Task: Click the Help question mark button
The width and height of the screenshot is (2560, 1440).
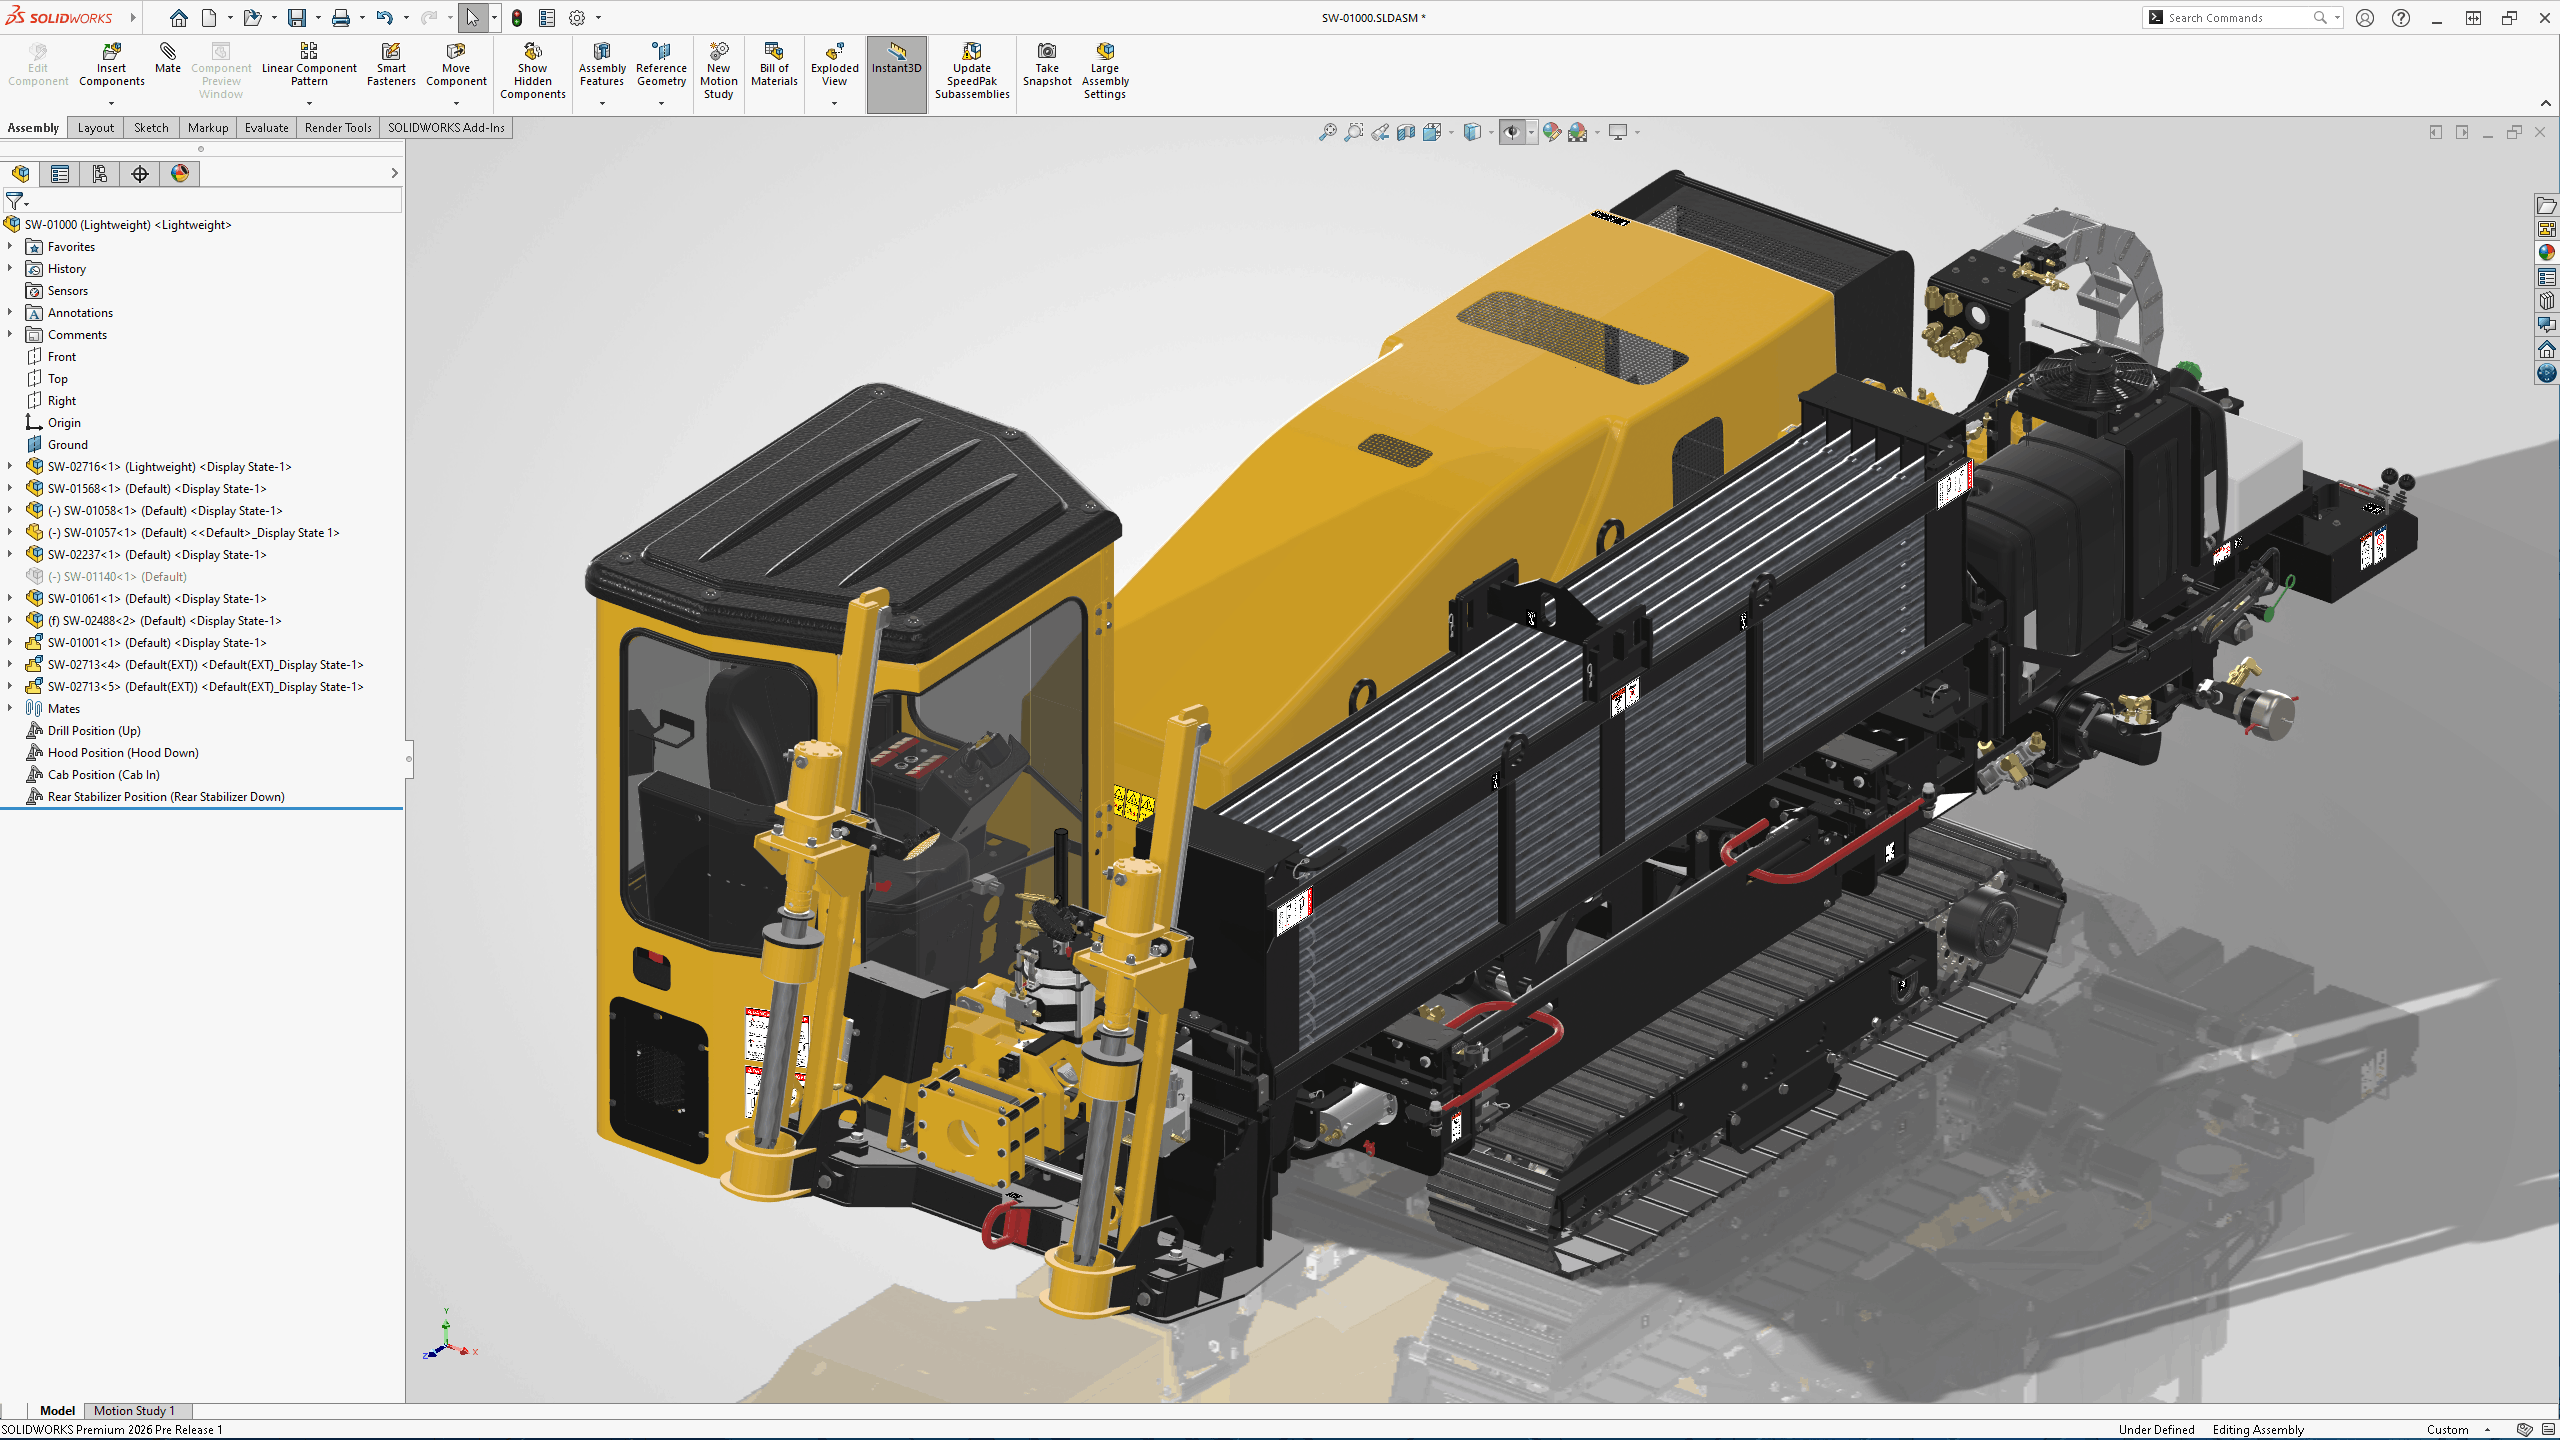Action: (x=2400, y=18)
